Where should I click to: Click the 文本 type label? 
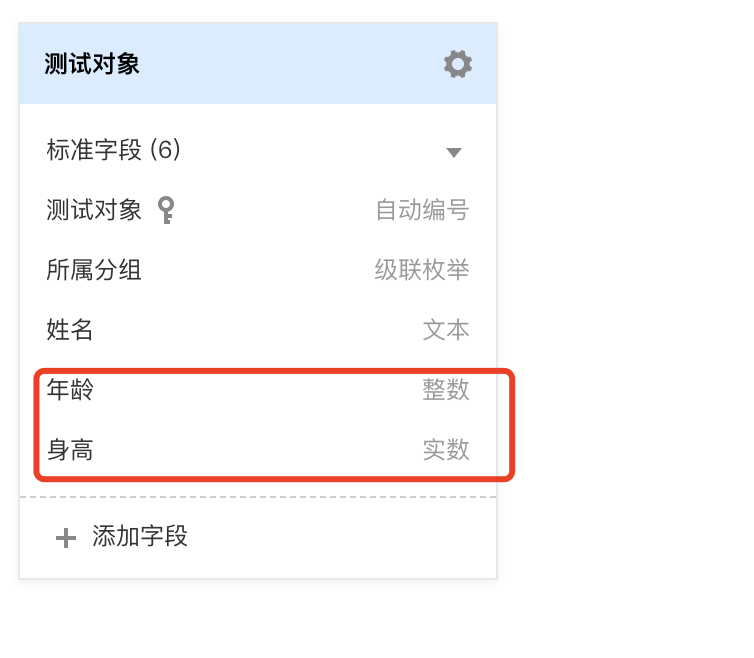coord(446,330)
